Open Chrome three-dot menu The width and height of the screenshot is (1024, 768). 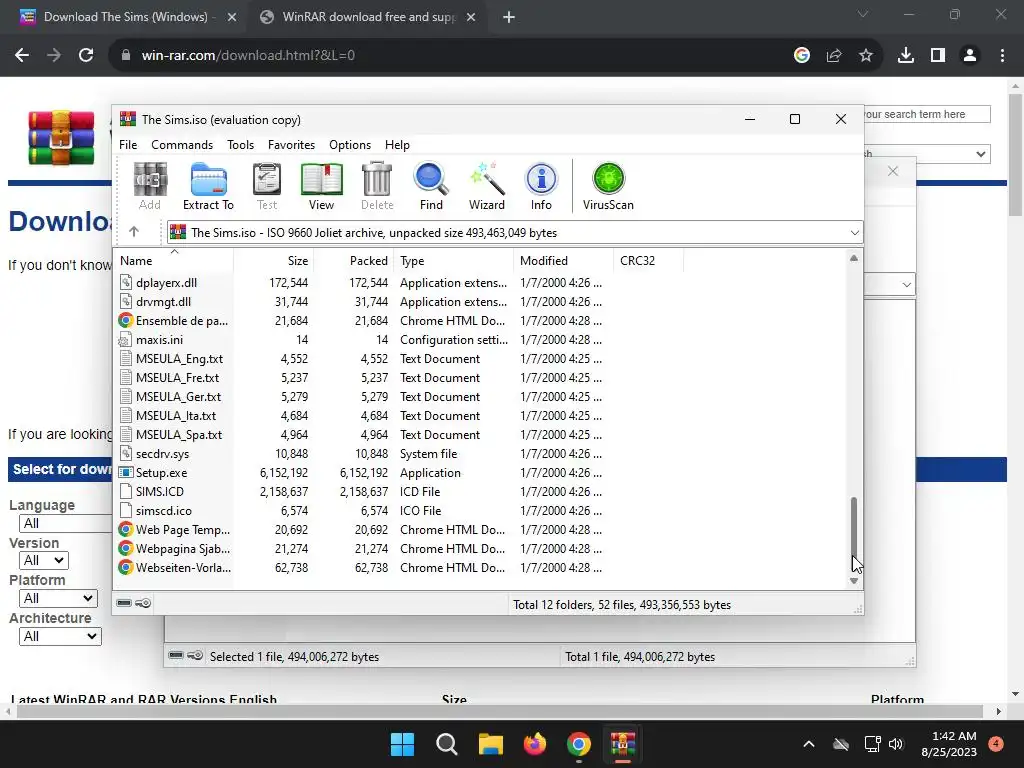click(1002, 56)
